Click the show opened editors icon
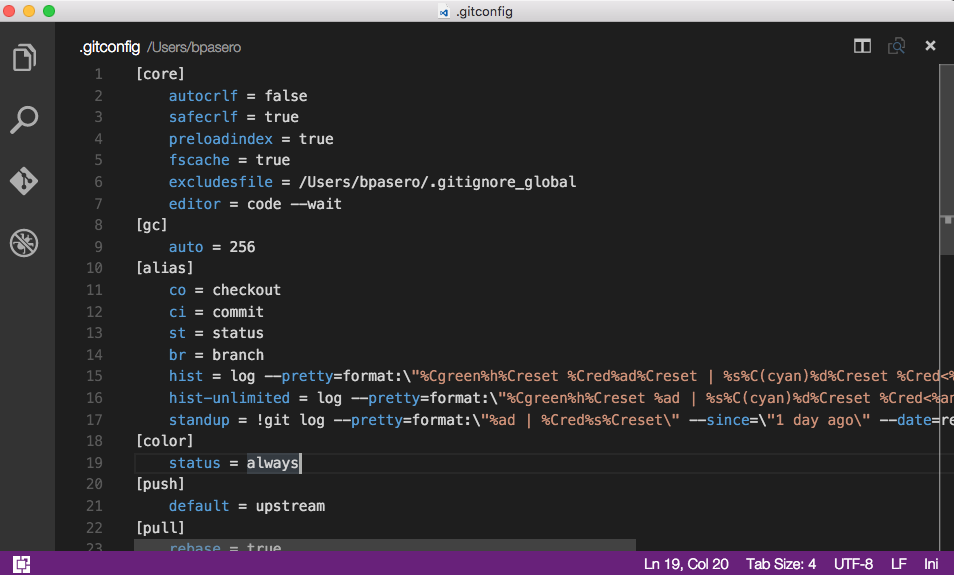Image resolution: width=954 pixels, height=575 pixels. (x=896, y=46)
